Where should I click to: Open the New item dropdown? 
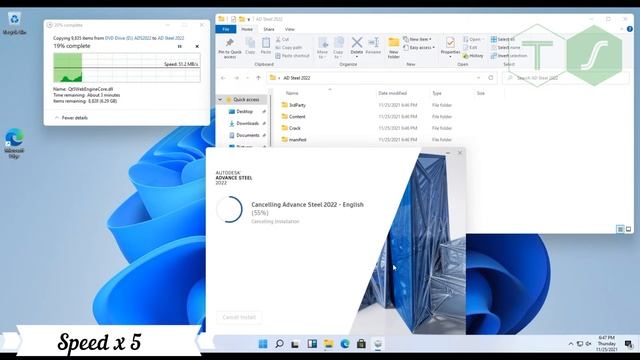(x=418, y=39)
